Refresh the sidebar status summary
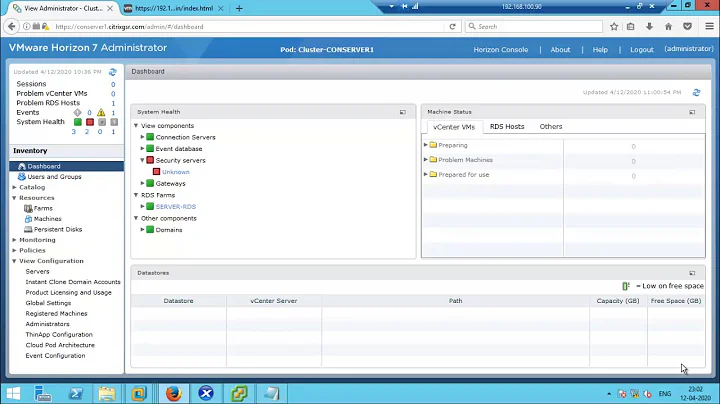The width and height of the screenshot is (720, 404). (x=112, y=72)
